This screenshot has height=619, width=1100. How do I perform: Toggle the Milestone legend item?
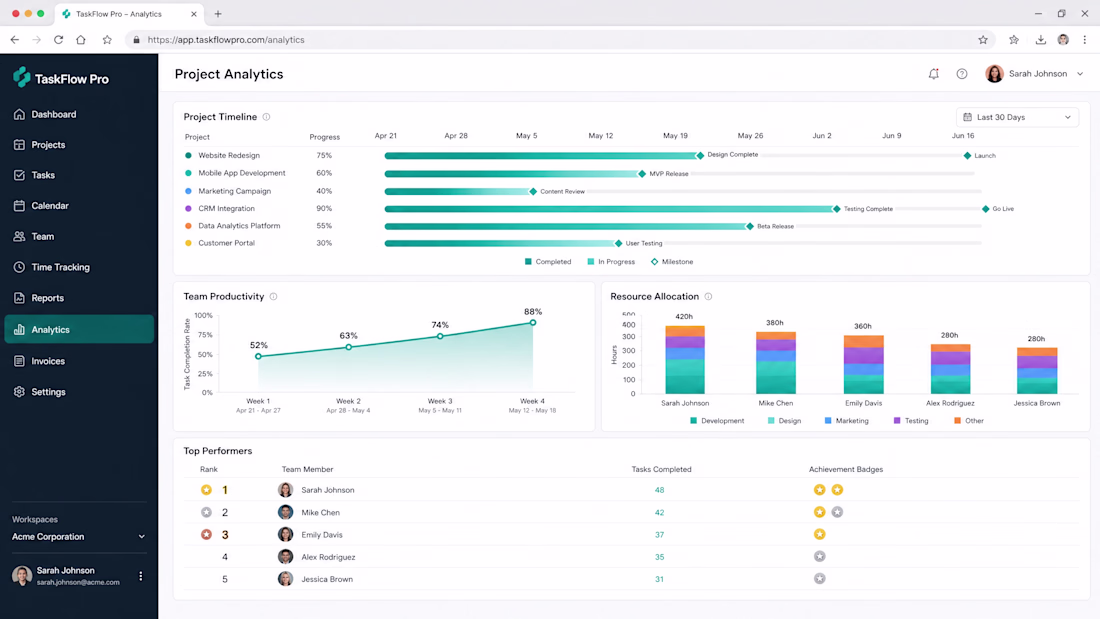(x=672, y=262)
